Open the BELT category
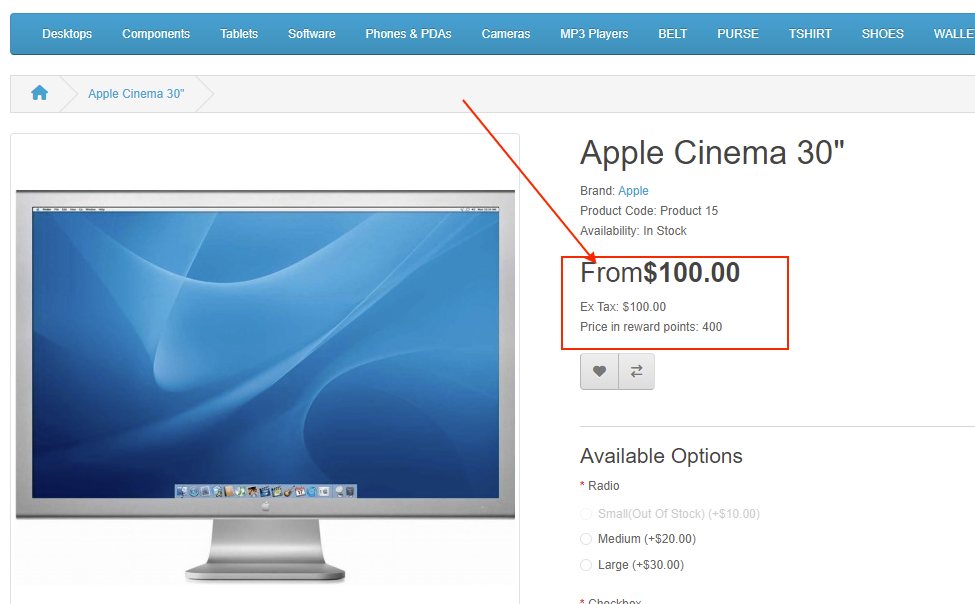The image size is (975, 604). click(x=673, y=34)
